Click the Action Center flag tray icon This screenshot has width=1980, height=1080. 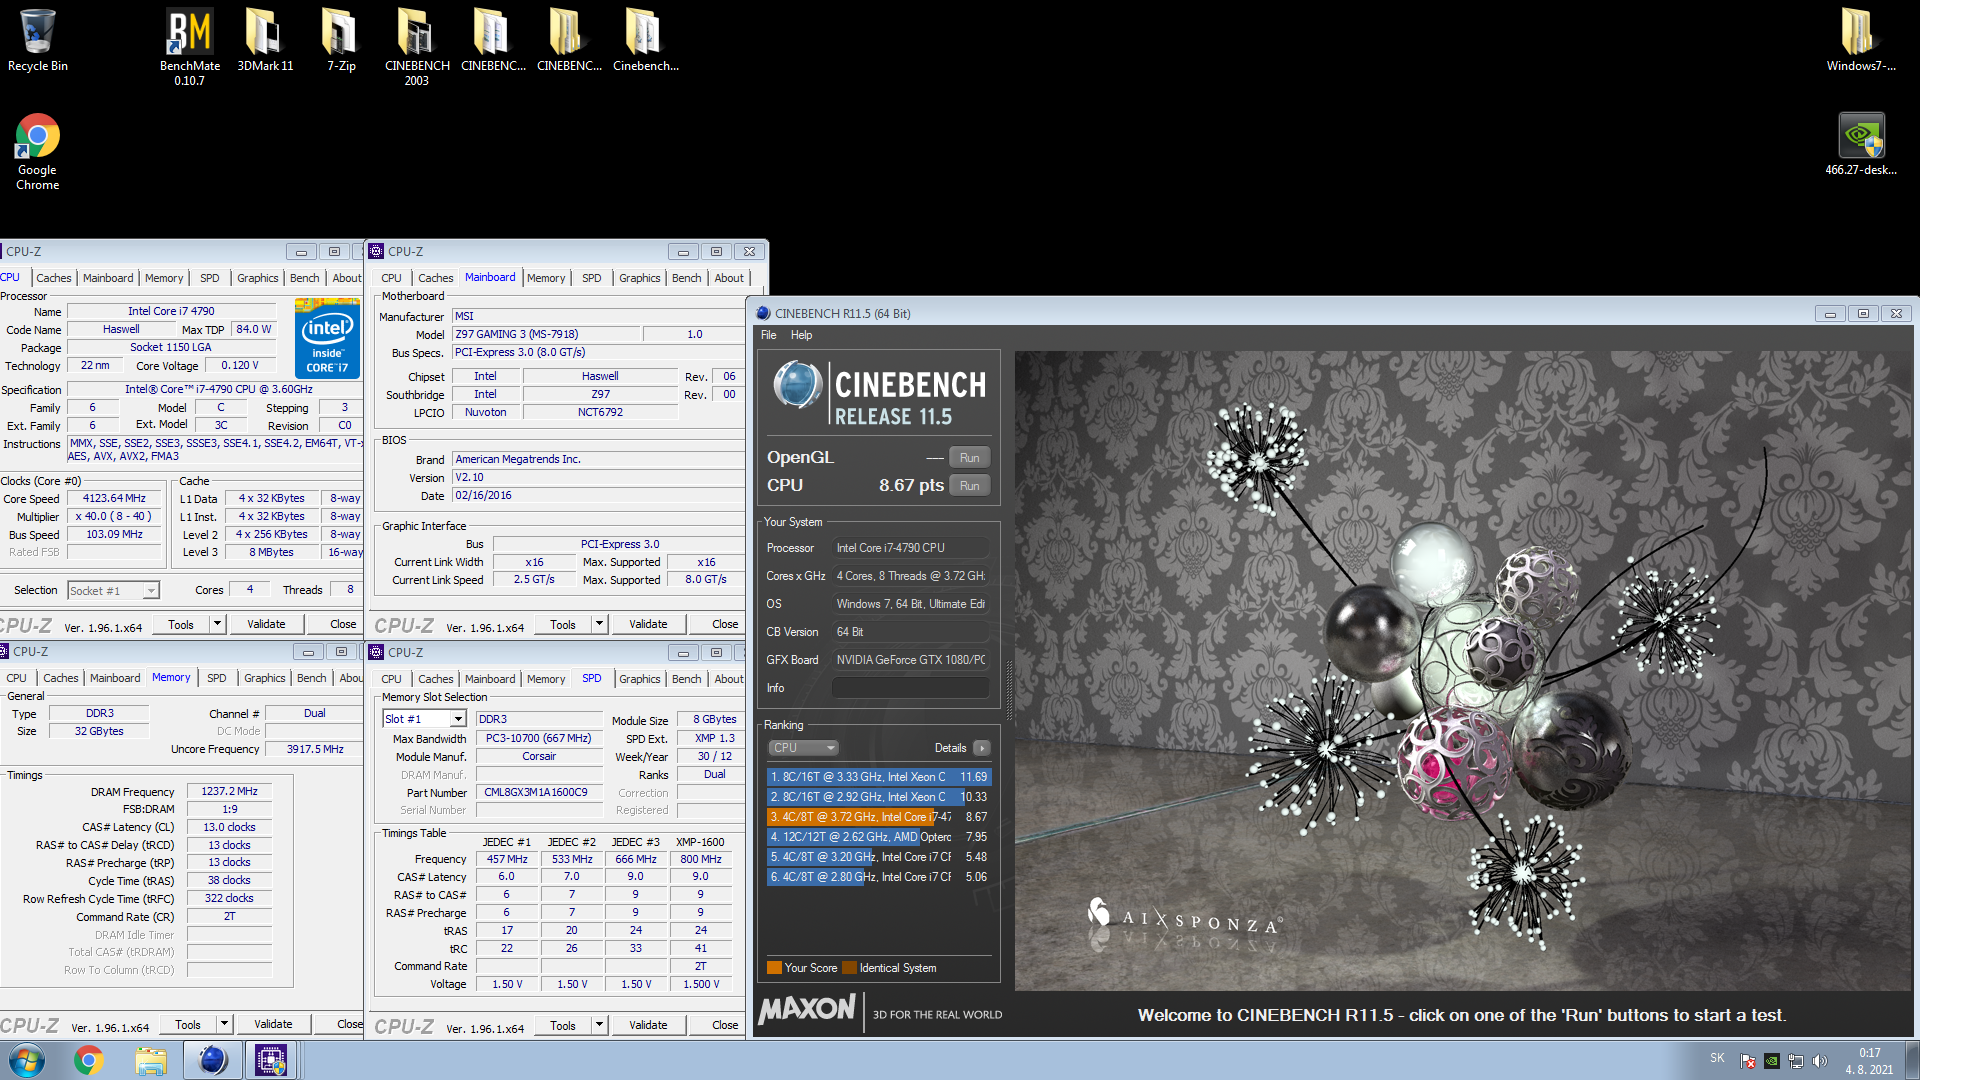click(x=1747, y=1061)
